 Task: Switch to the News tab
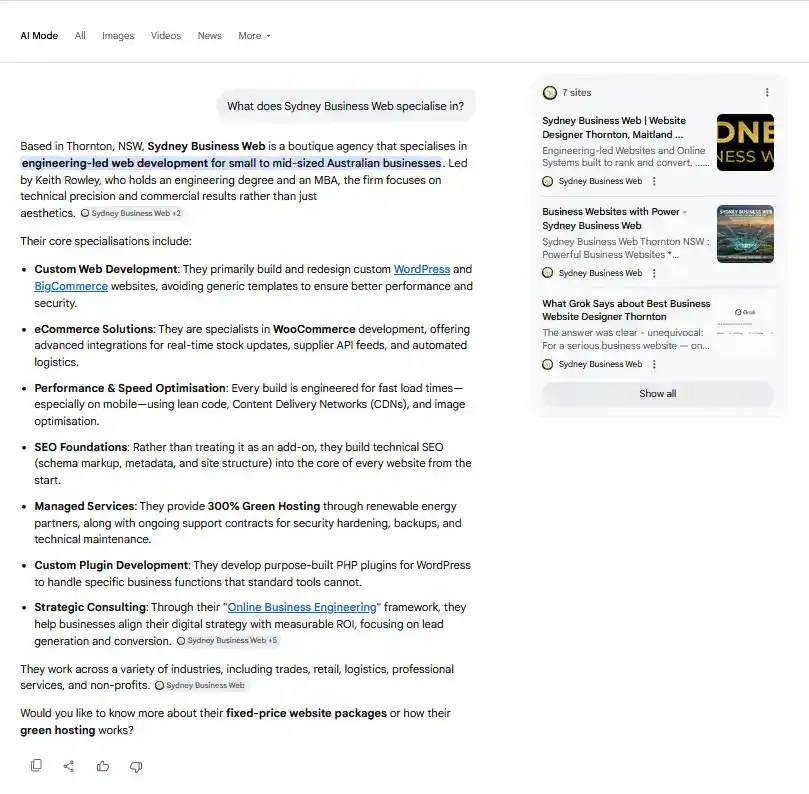209,36
